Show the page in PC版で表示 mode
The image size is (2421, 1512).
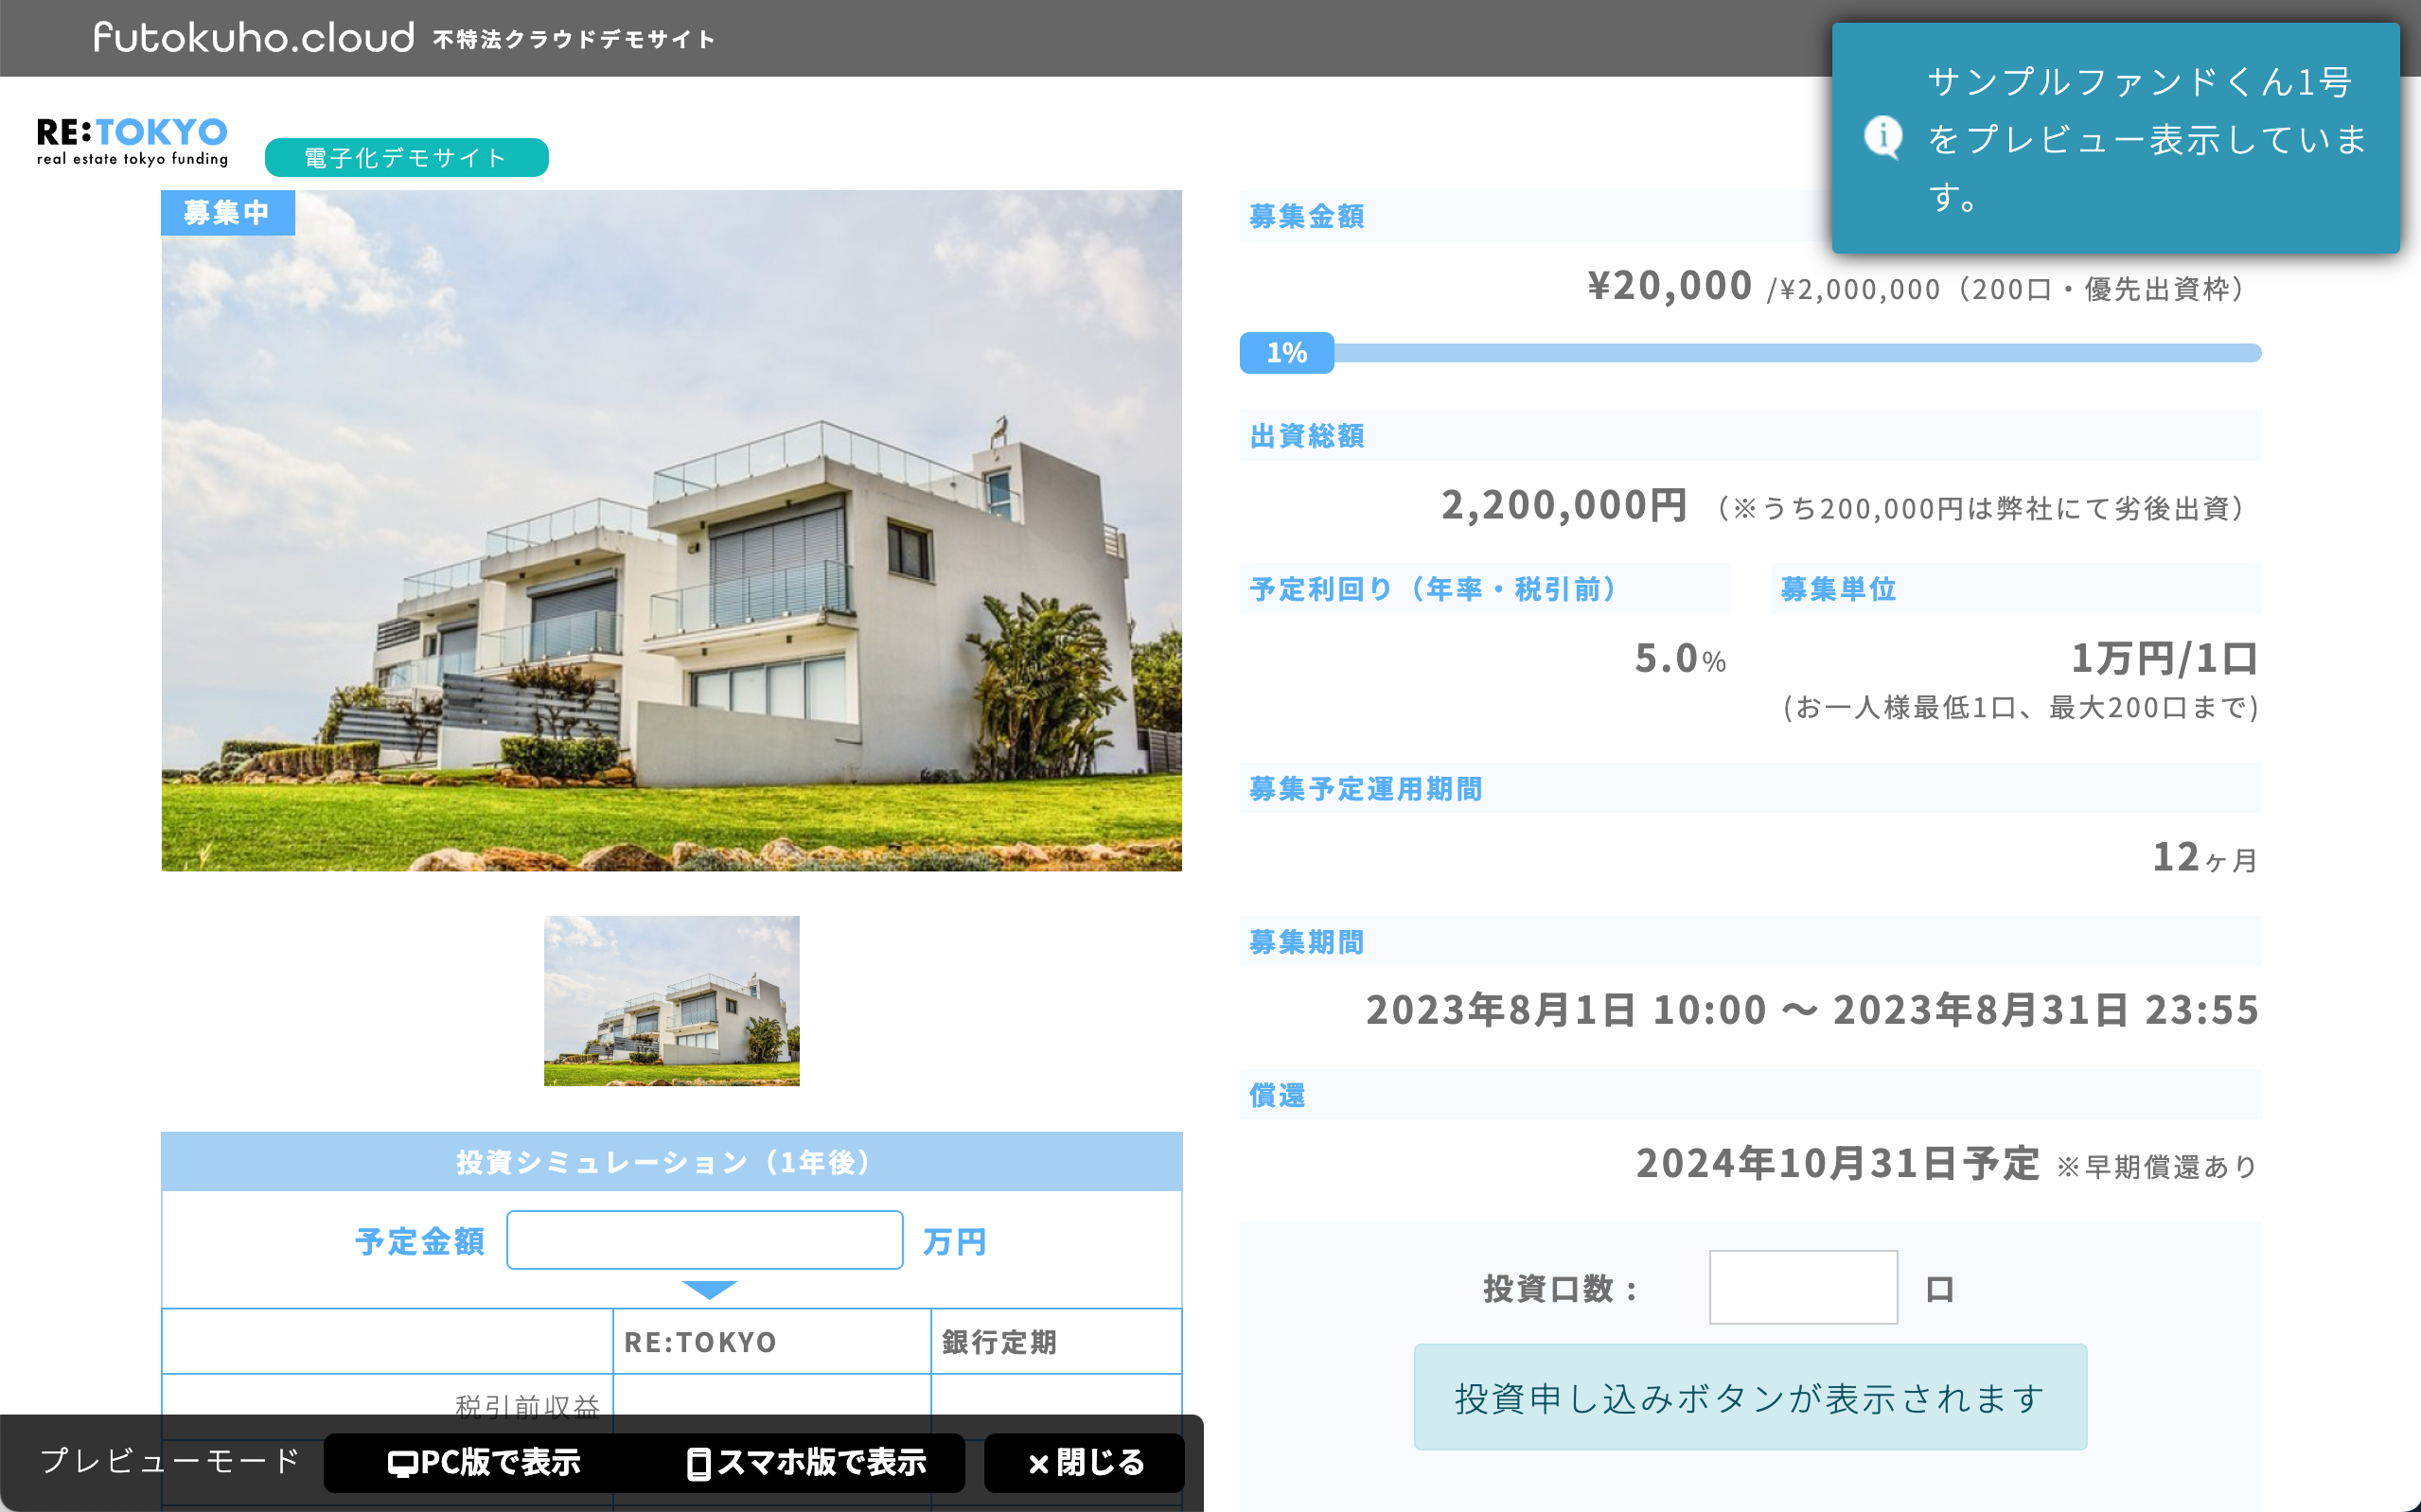(x=484, y=1463)
